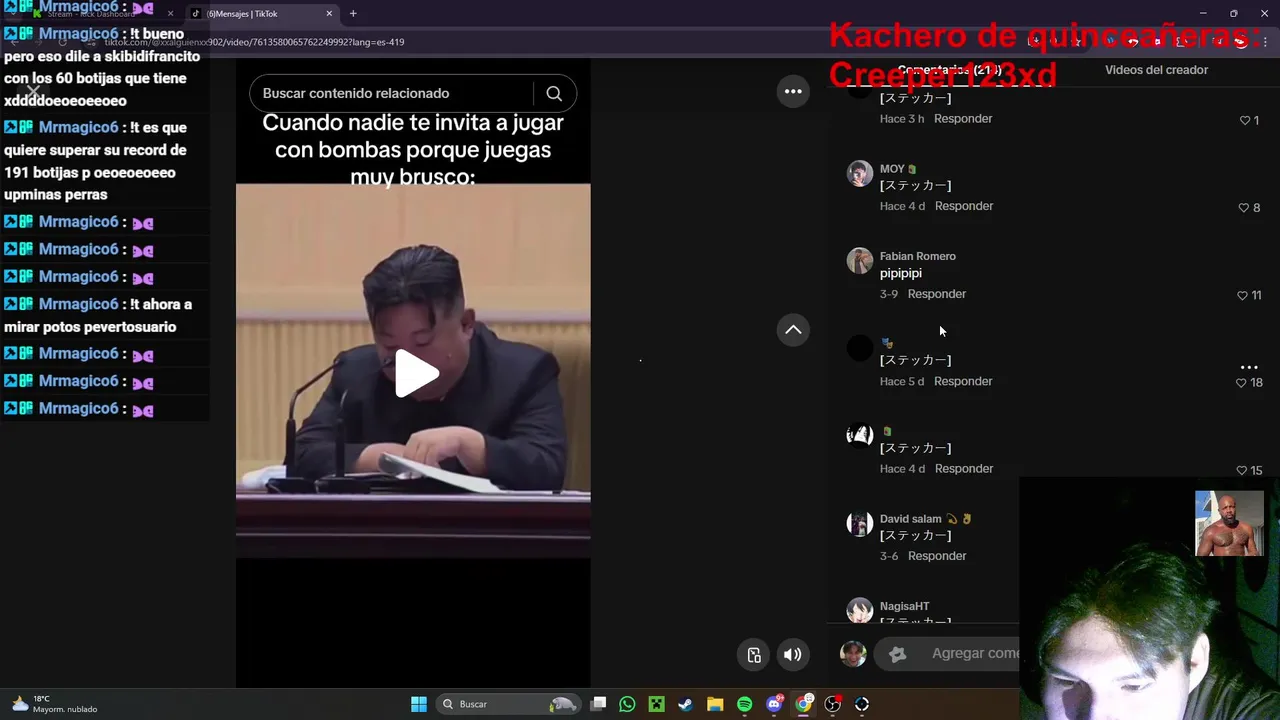The height and width of the screenshot is (720, 1280).
Task: Reply to David salam's comment
Action: click(x=937, y=556)
